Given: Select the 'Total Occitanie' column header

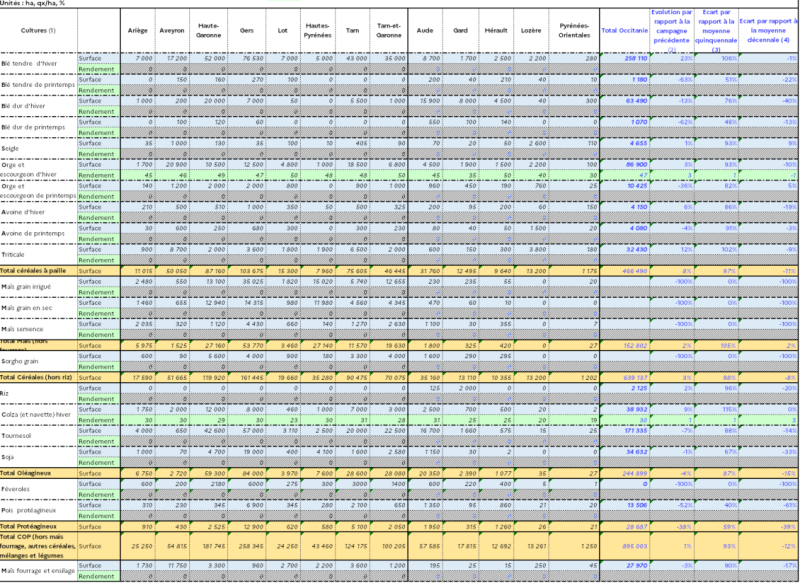Looking at the screenshot, I should [624, 31].
